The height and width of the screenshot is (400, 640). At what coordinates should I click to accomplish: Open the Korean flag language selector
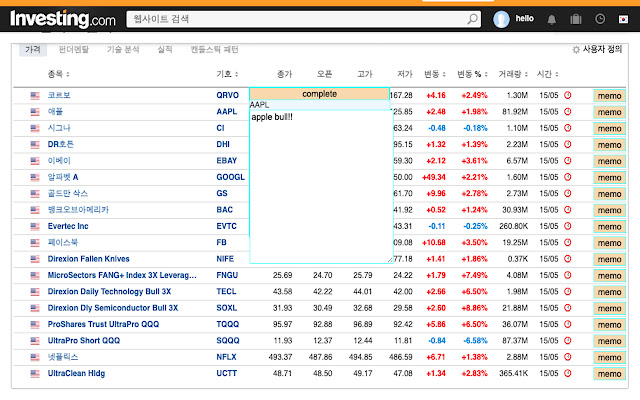click(x=623, y=19)
